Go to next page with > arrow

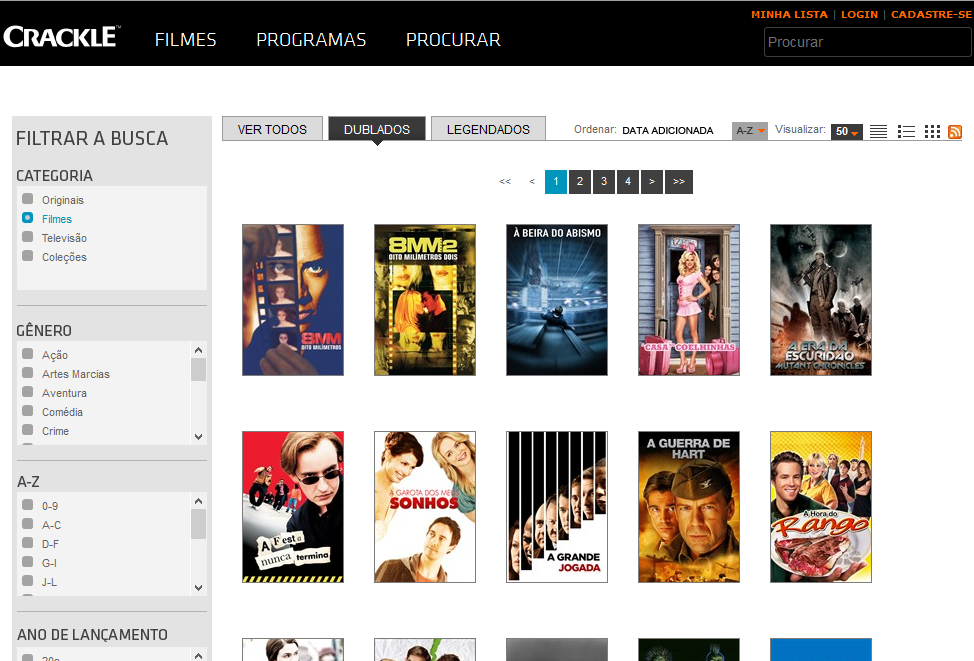[652, 182]
